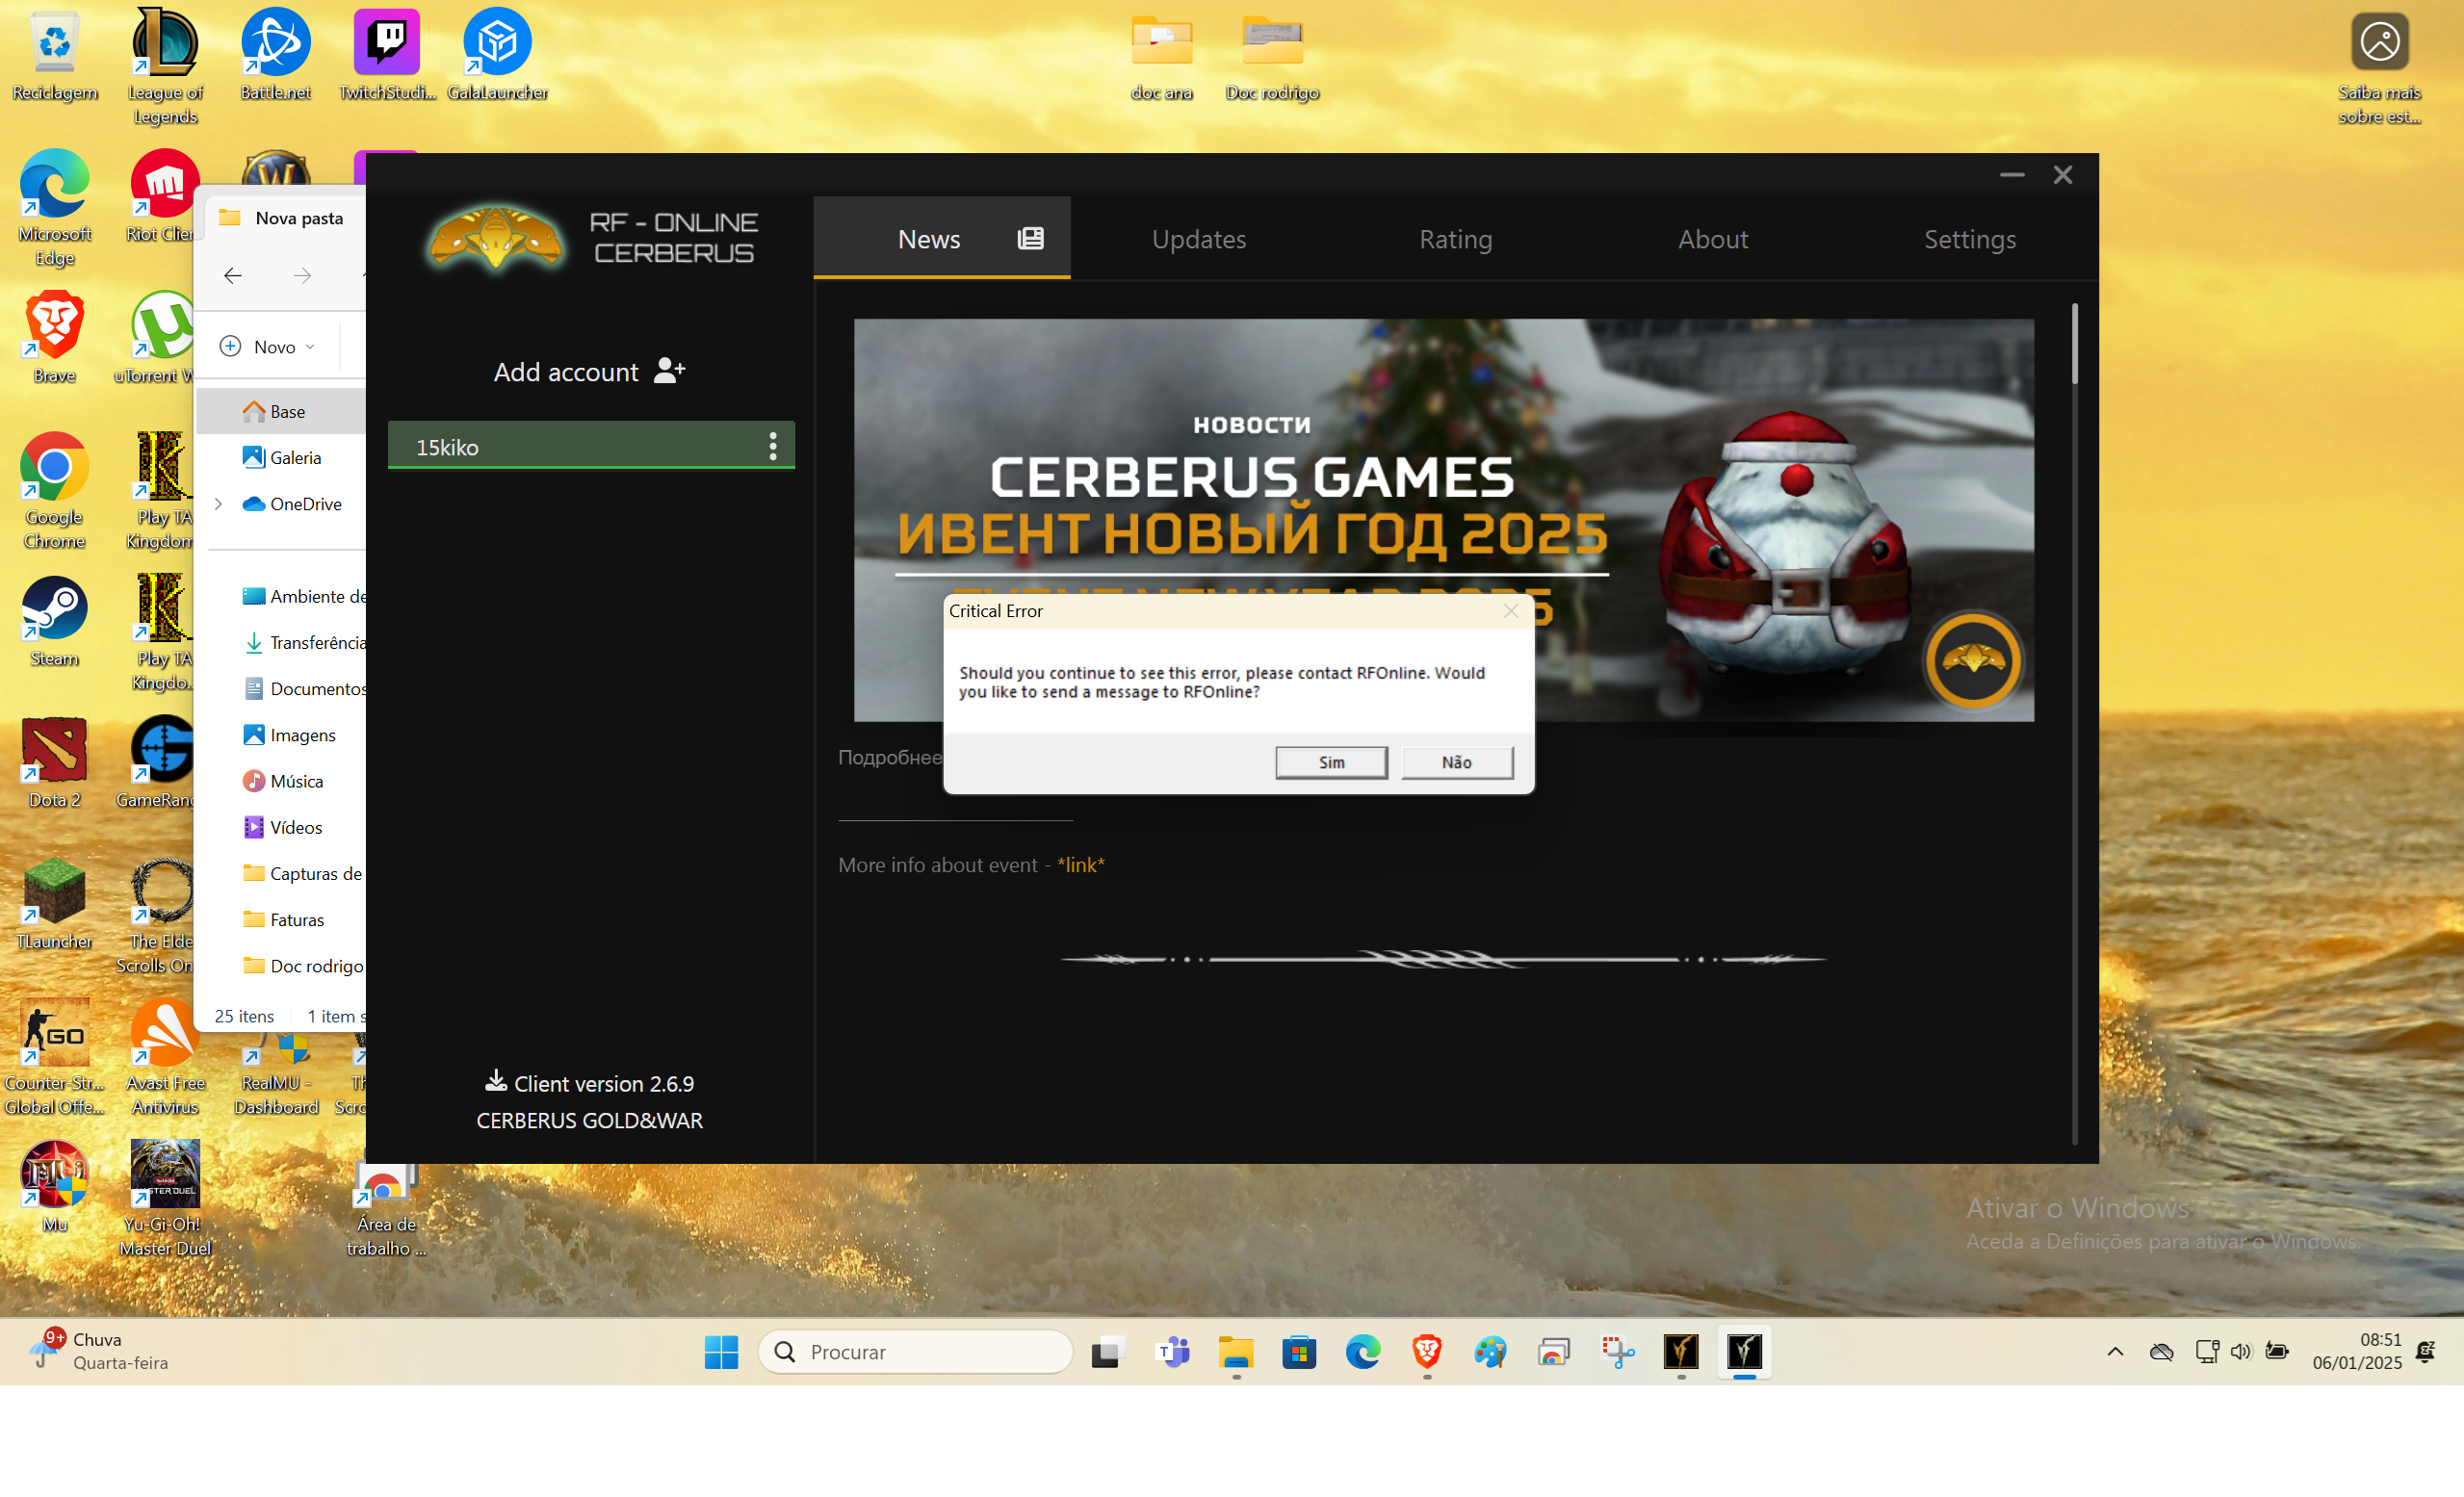The image size is (2464, 1497).
Task: Open Microsoft Teams from taskbar
Action: (x=1172, y=1352)
